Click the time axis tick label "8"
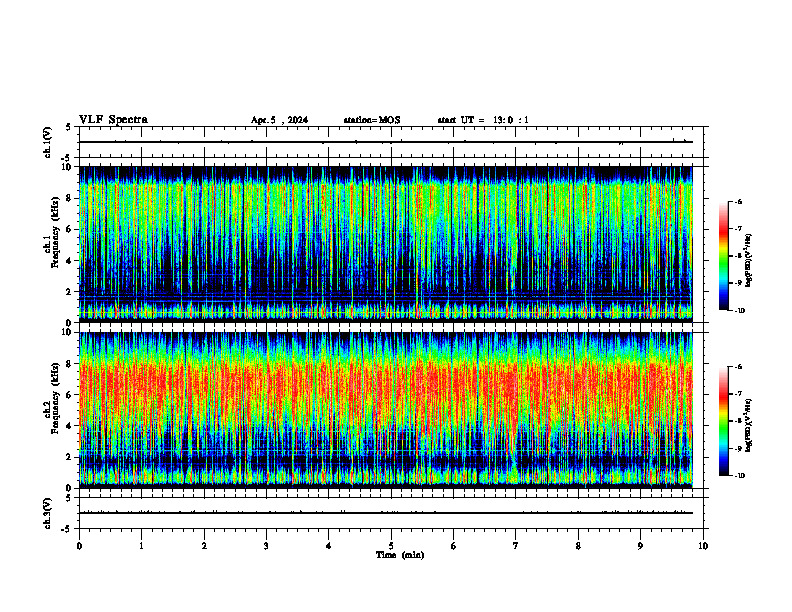 [x=578, y=546]
